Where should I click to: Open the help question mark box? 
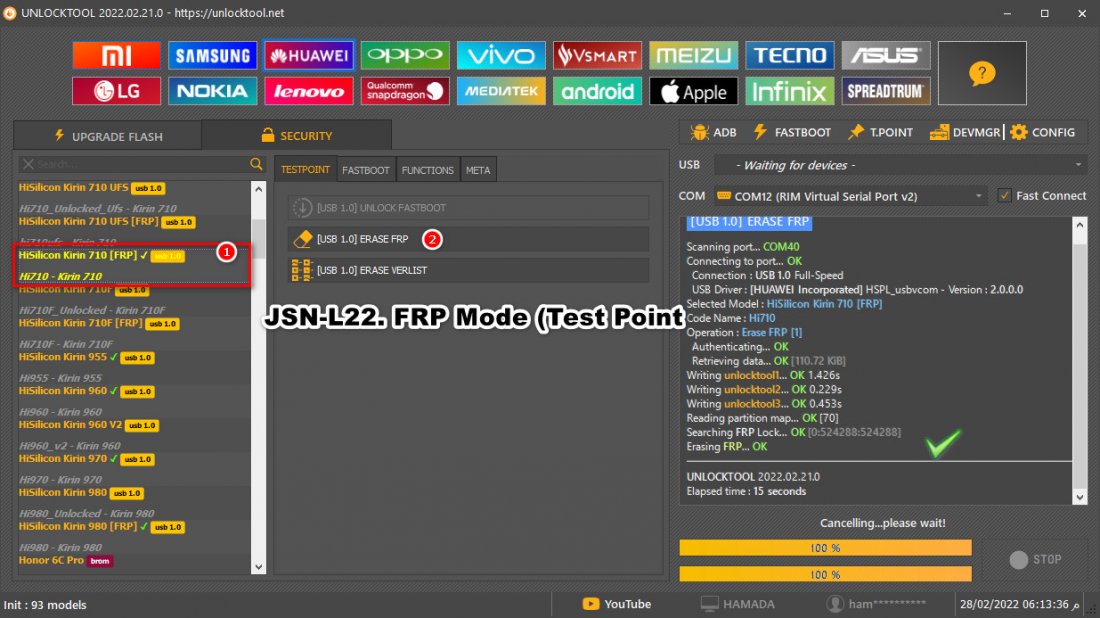(x=982, y=73)
